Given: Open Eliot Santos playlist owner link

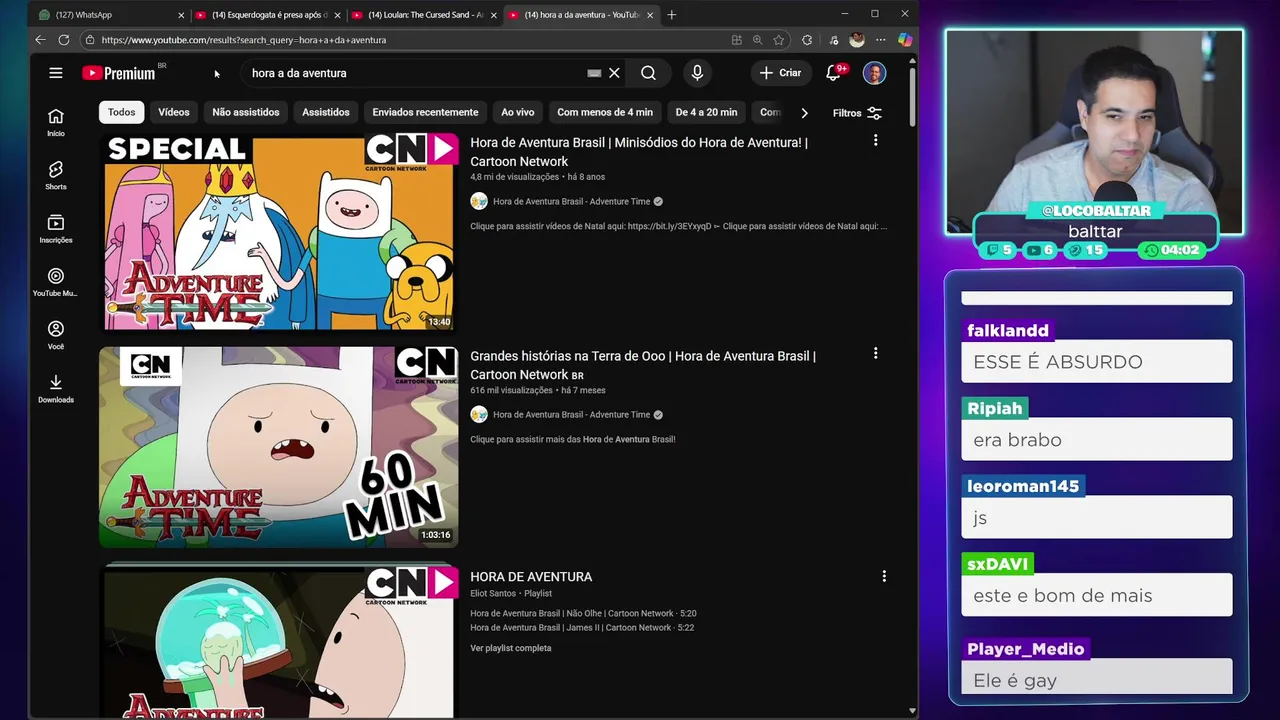Looking at the screenshot, I should 494,593.
